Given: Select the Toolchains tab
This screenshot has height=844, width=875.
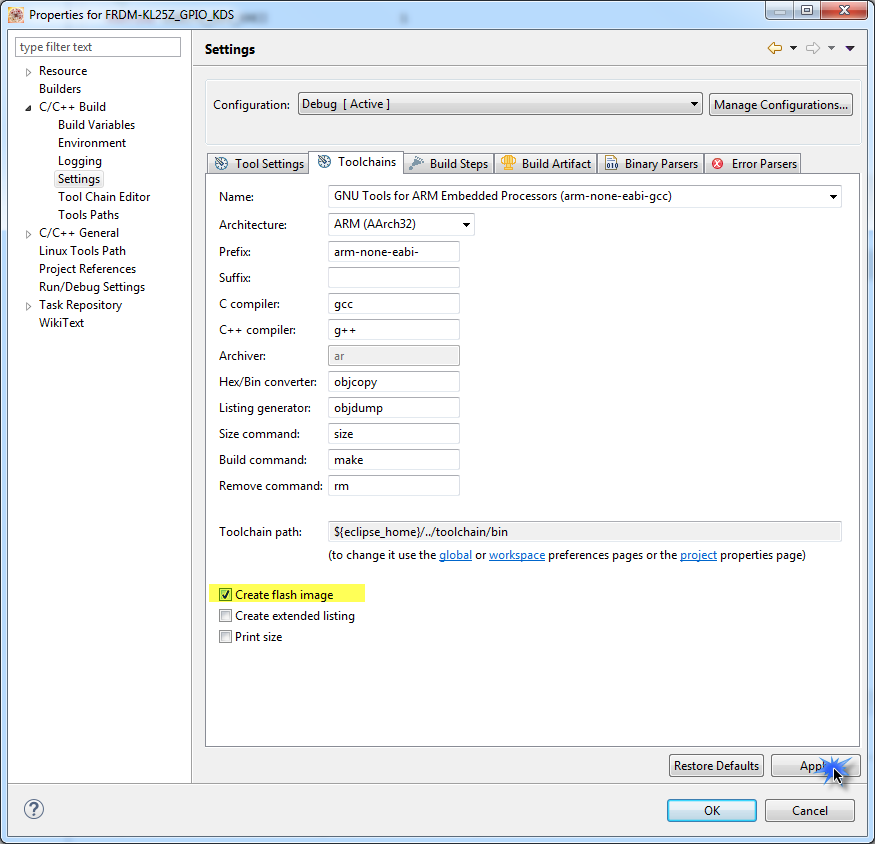Looking at the screenshot, I should [356, 162].
